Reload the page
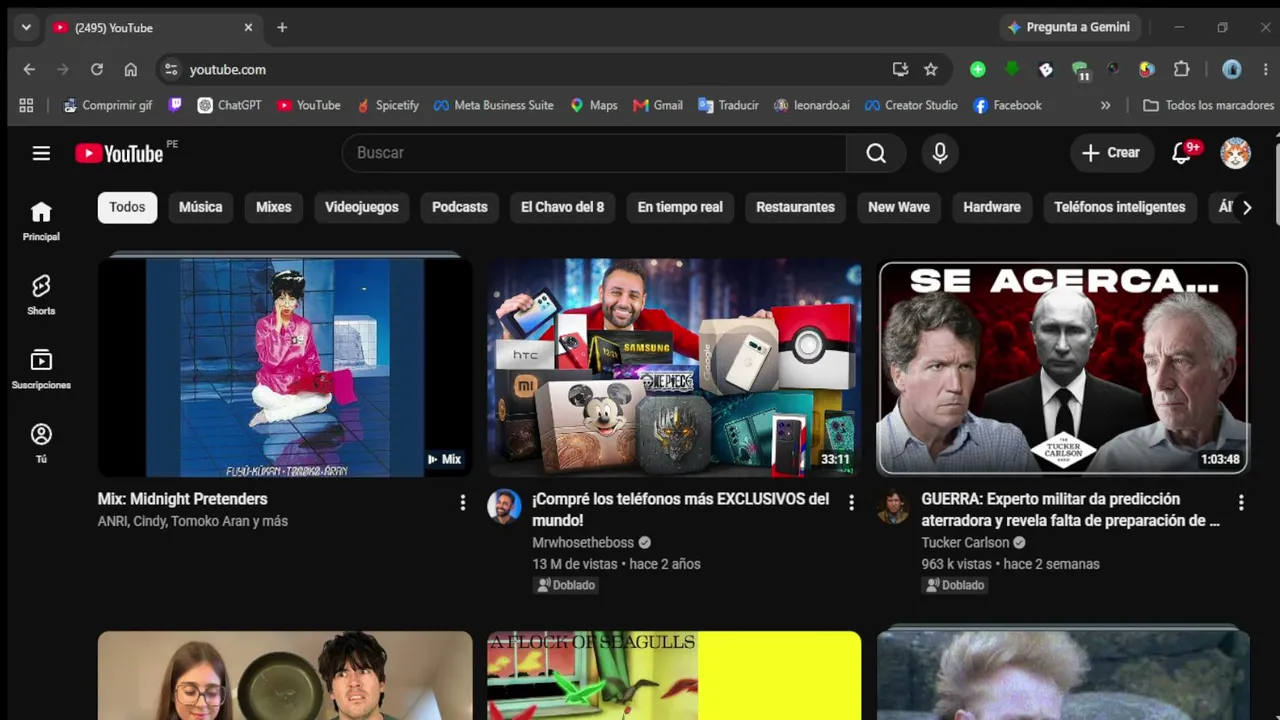Screen dimensions: 1280x720 click(97, 69)
